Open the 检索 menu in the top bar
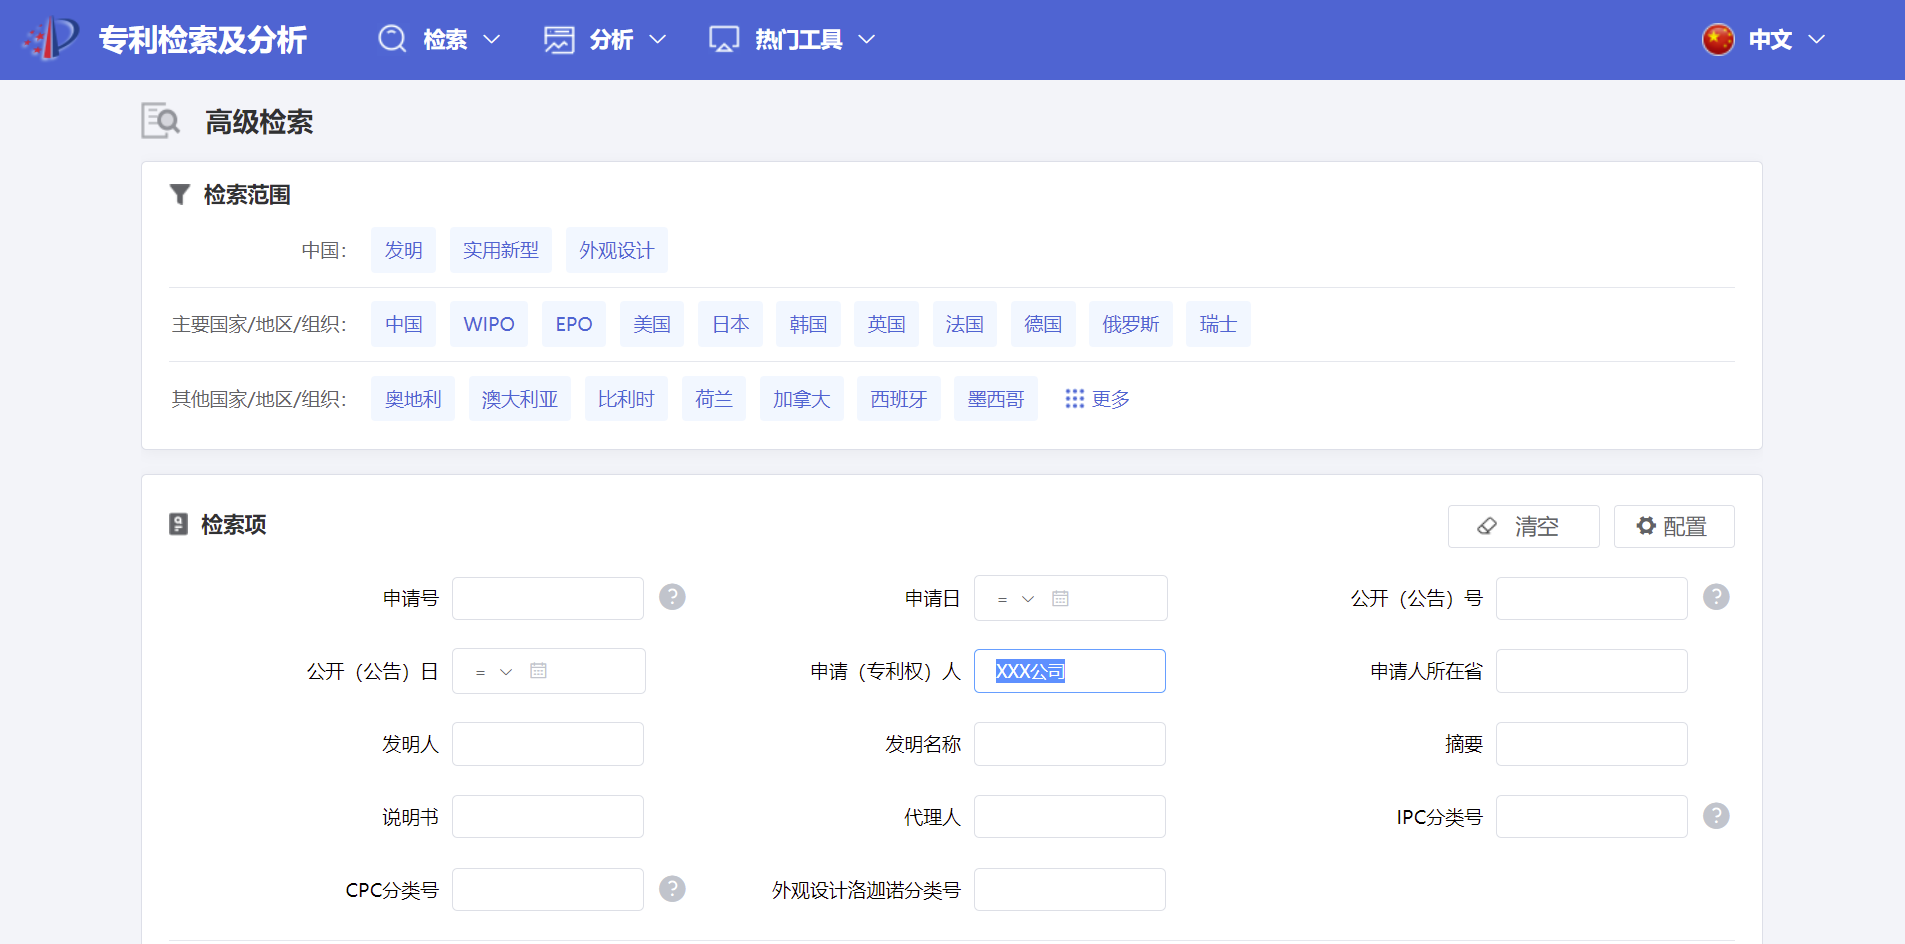 (x=440, y=40)
